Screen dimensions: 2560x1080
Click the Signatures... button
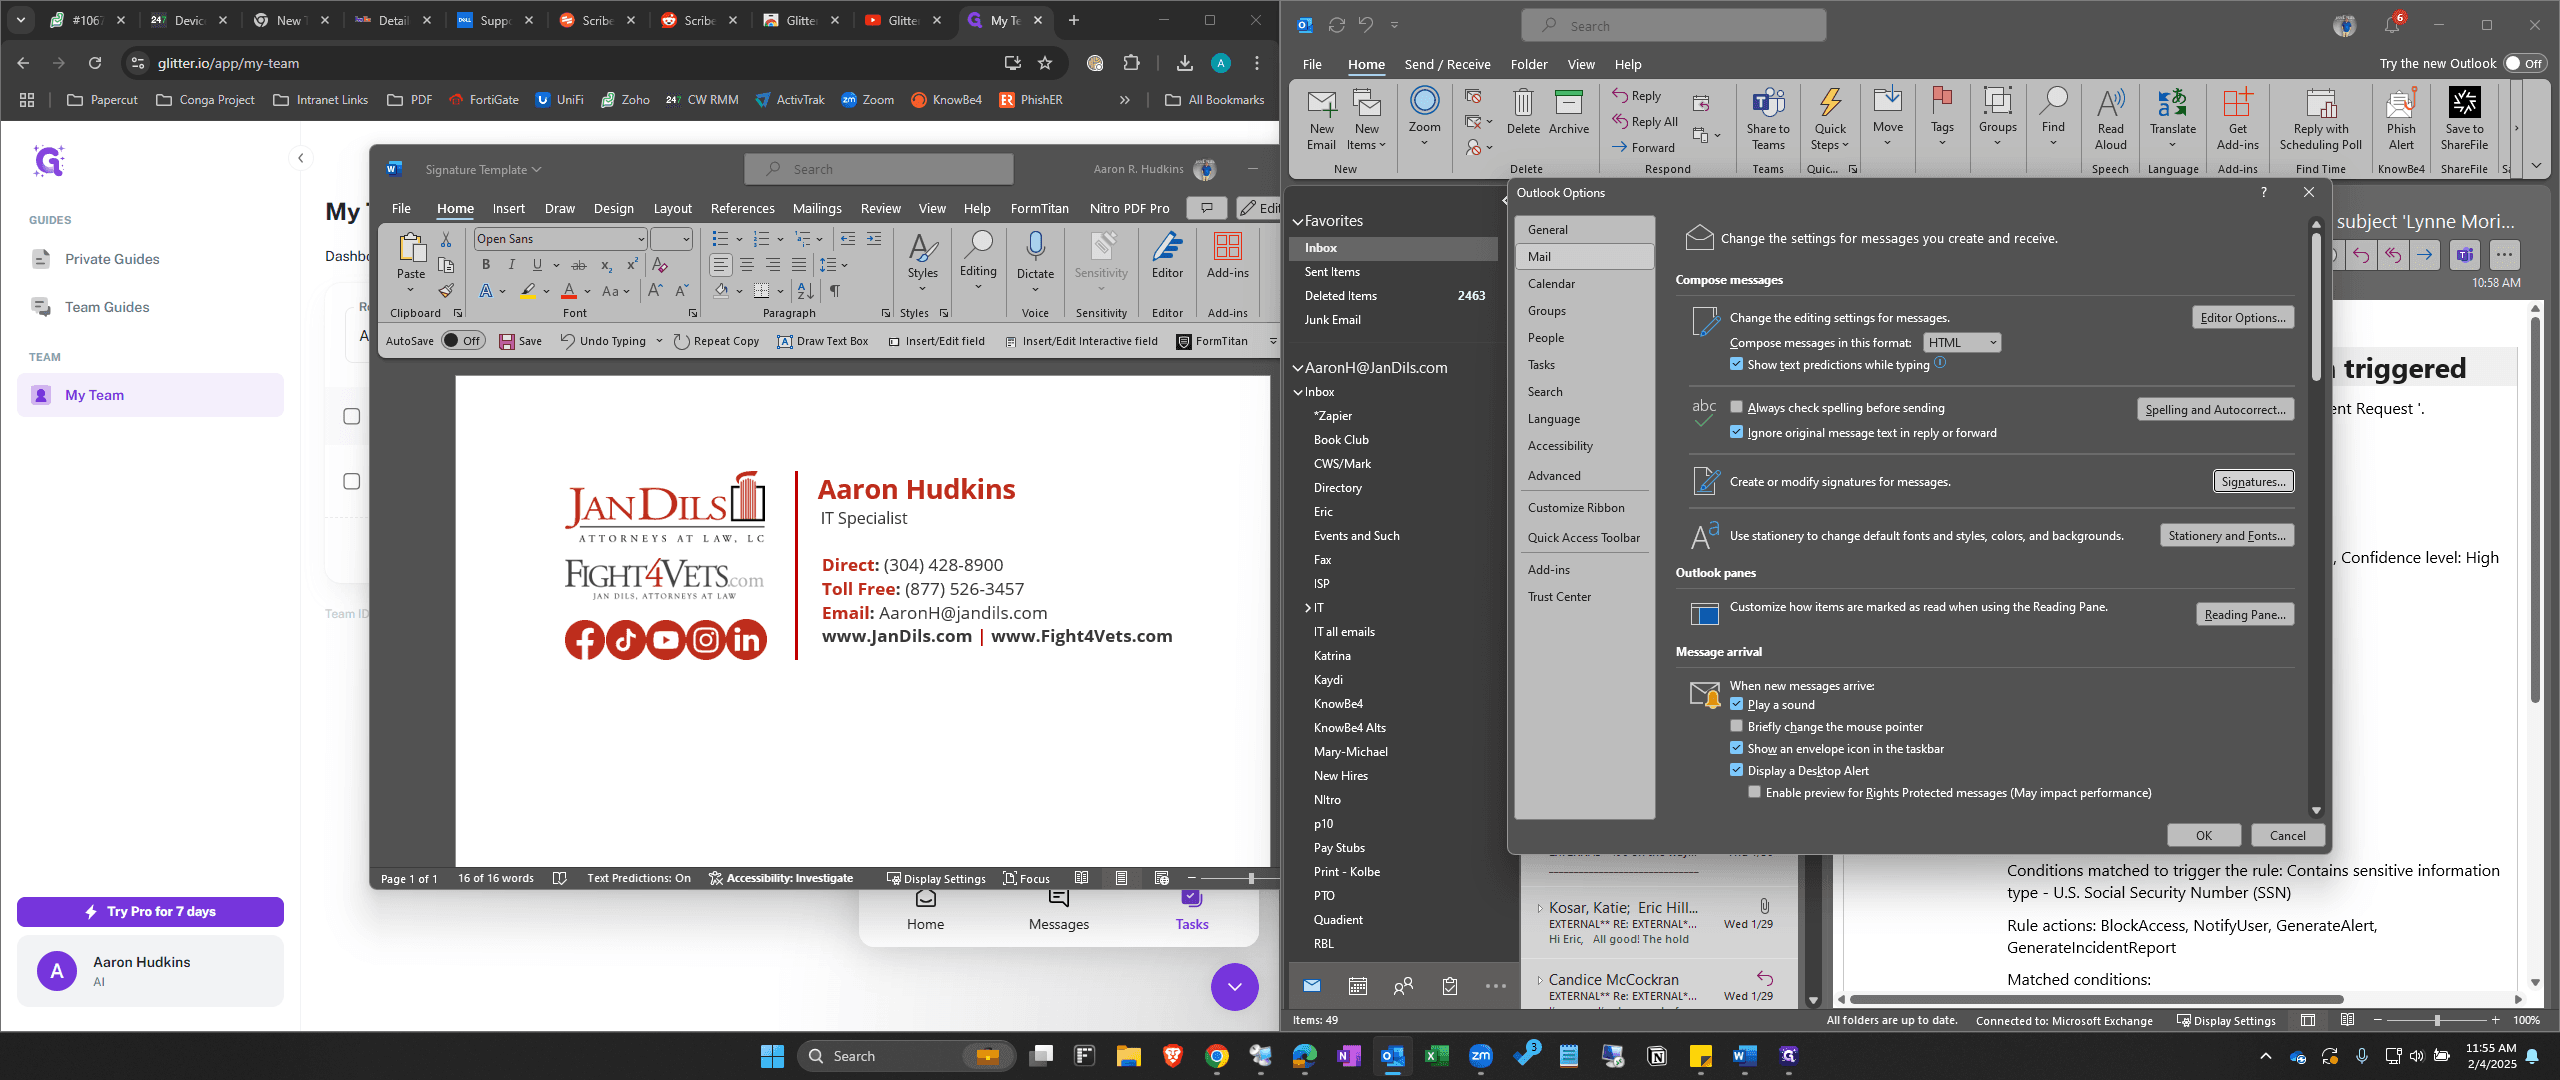[x=2253, y=481]
